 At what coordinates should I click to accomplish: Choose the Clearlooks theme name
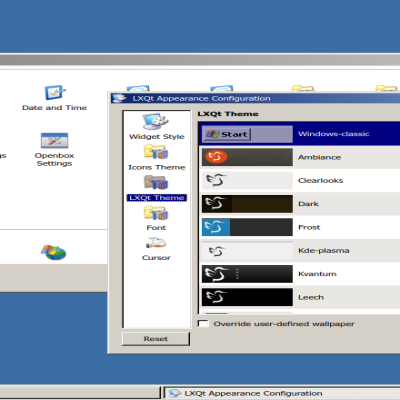(x=320, y=181)
